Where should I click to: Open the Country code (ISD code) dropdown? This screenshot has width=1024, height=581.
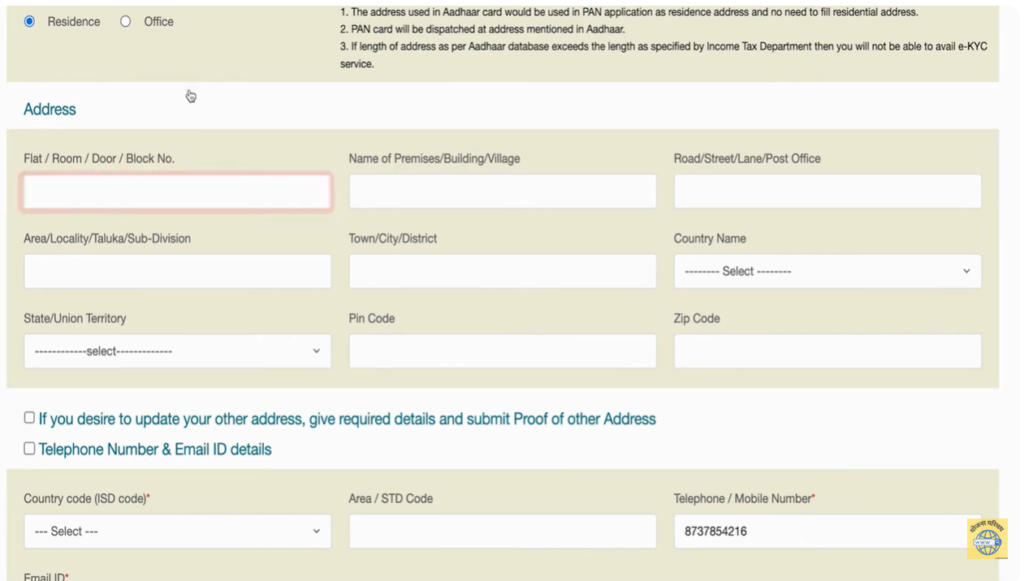[177, 531]
